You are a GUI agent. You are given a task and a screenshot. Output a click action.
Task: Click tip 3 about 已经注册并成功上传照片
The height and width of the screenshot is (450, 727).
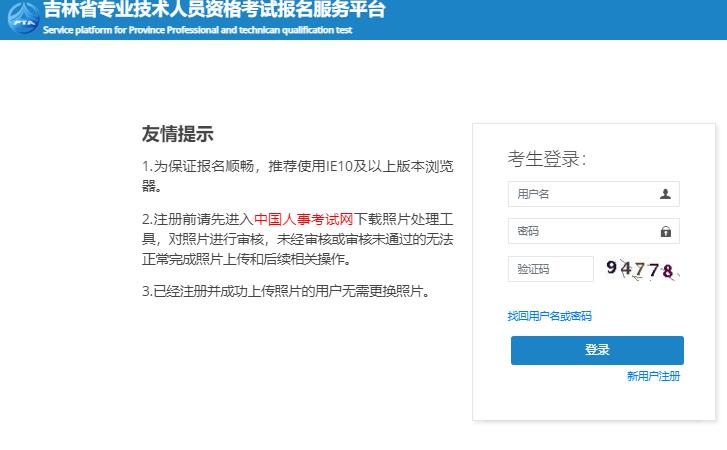point(287,292)
